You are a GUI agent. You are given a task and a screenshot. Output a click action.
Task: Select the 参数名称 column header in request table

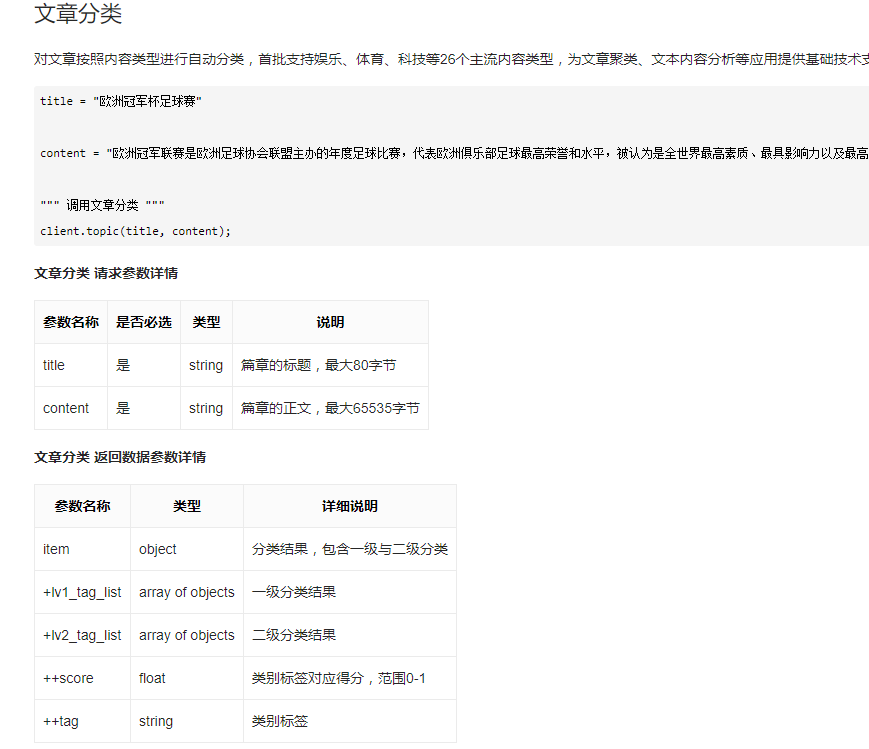(70, 322)
